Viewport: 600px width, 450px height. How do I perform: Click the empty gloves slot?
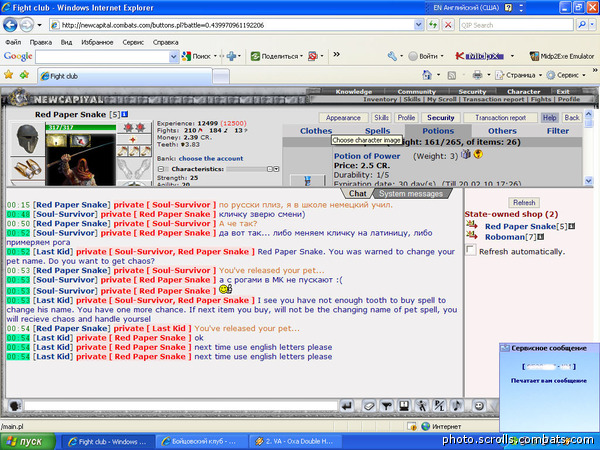(134, 169)
